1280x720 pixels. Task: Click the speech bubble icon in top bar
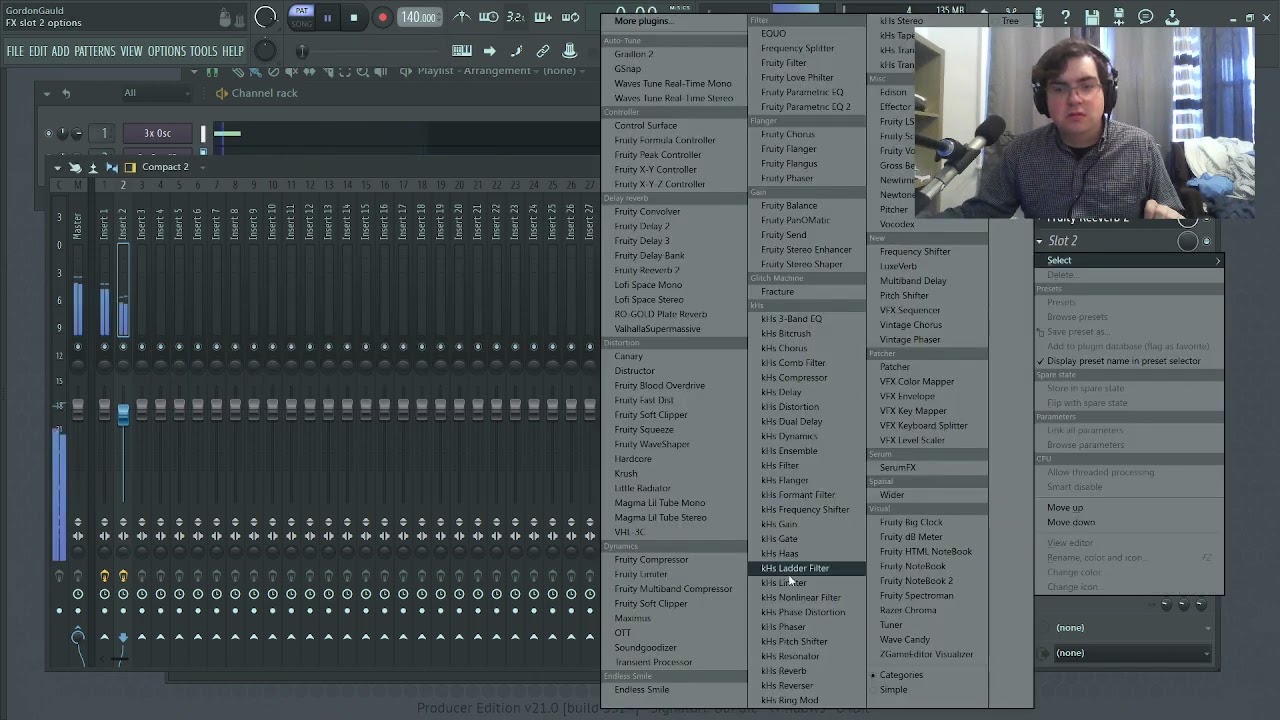tap(1146, 17)
